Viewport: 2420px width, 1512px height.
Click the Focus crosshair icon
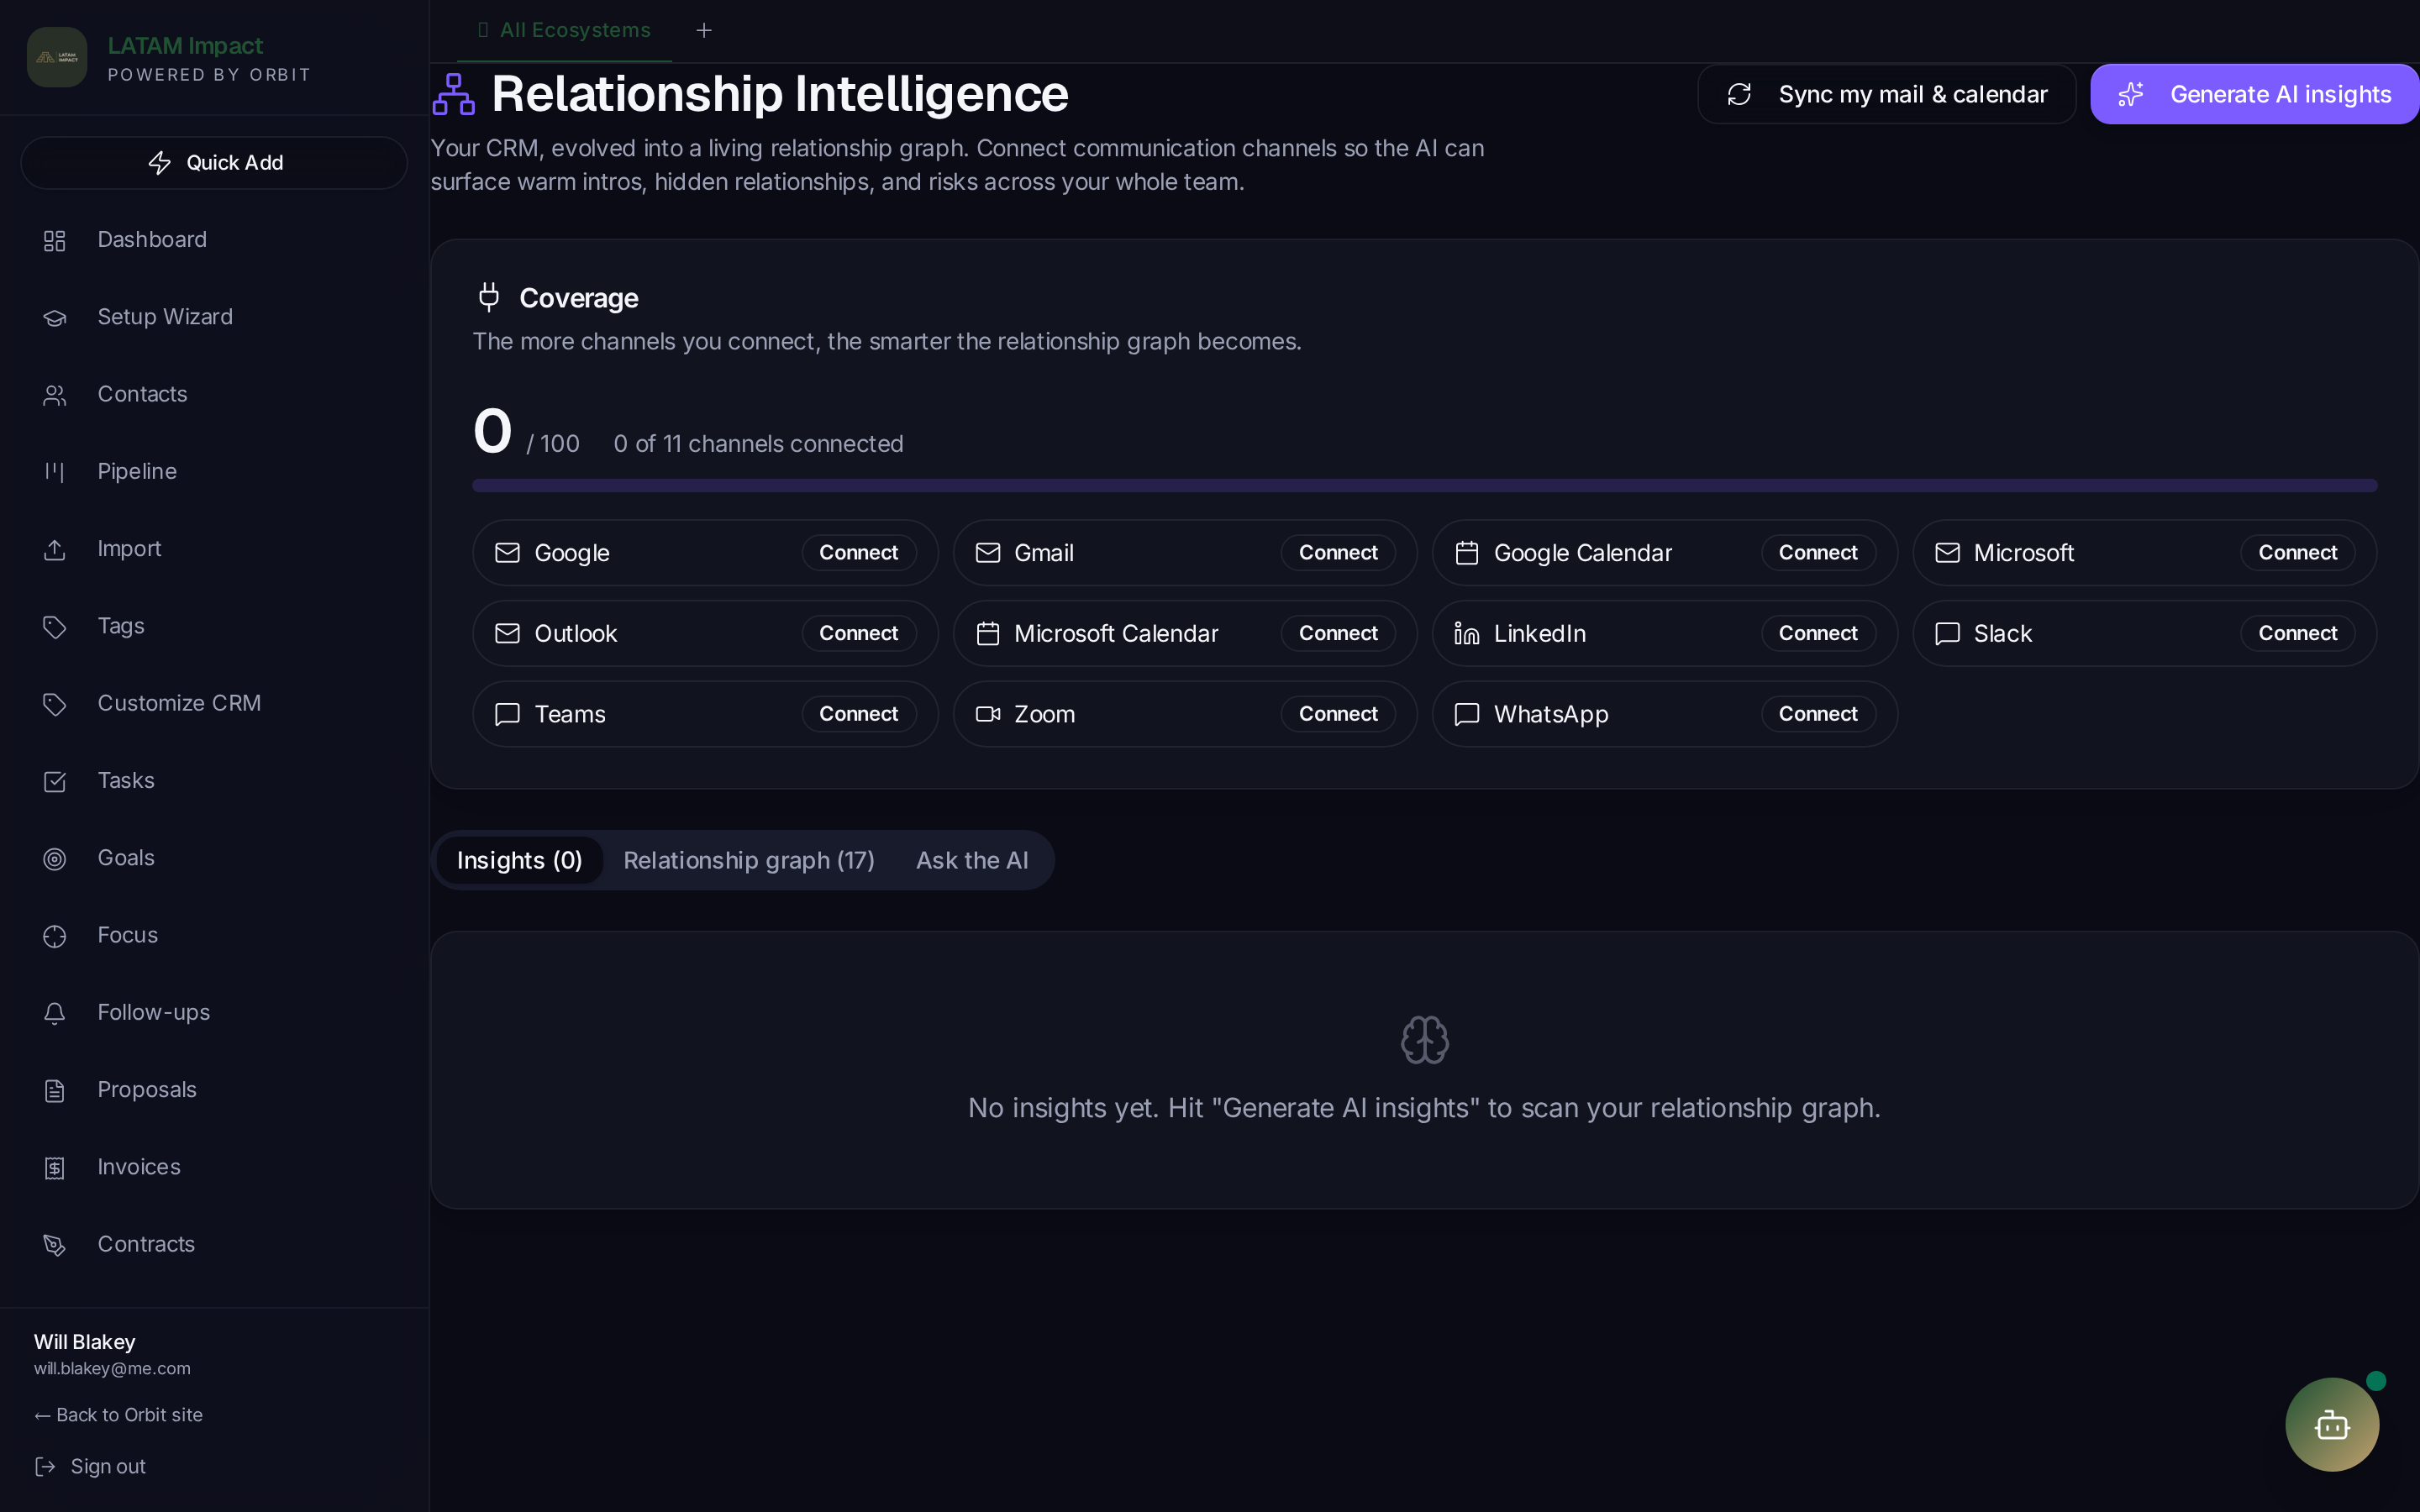click(55, 936)
